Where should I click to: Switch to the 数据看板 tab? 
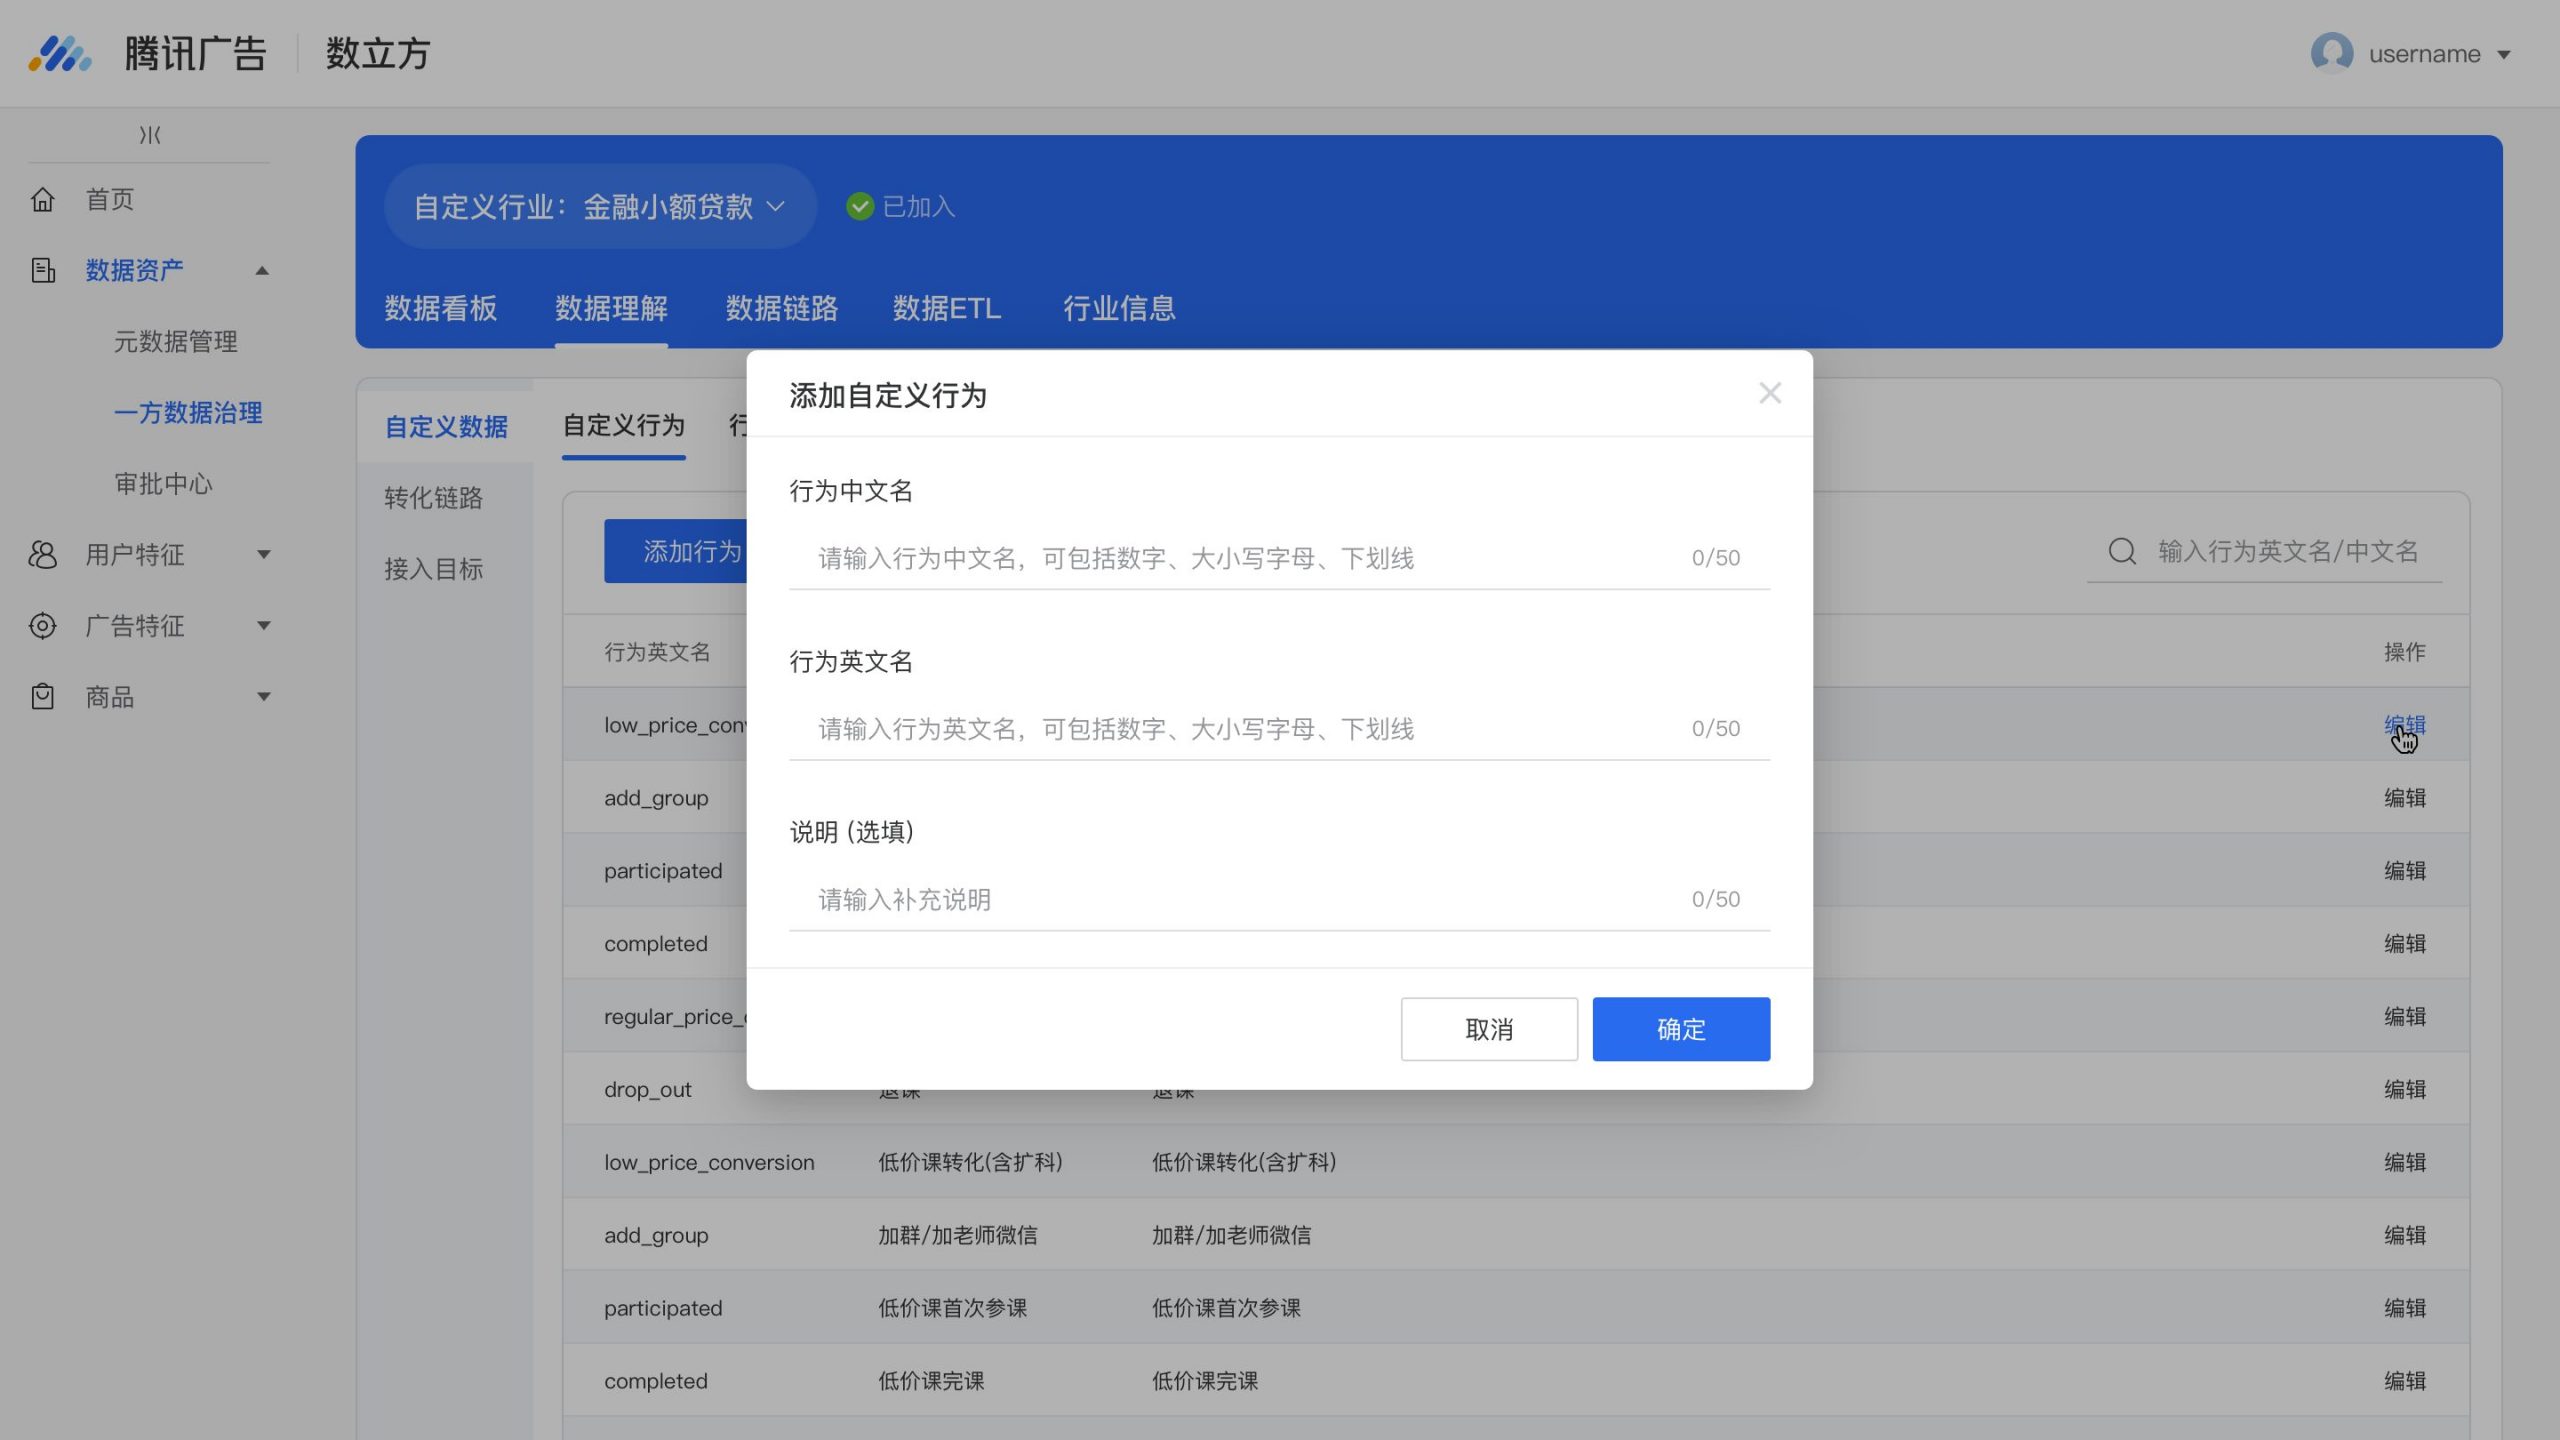point(441,308)
